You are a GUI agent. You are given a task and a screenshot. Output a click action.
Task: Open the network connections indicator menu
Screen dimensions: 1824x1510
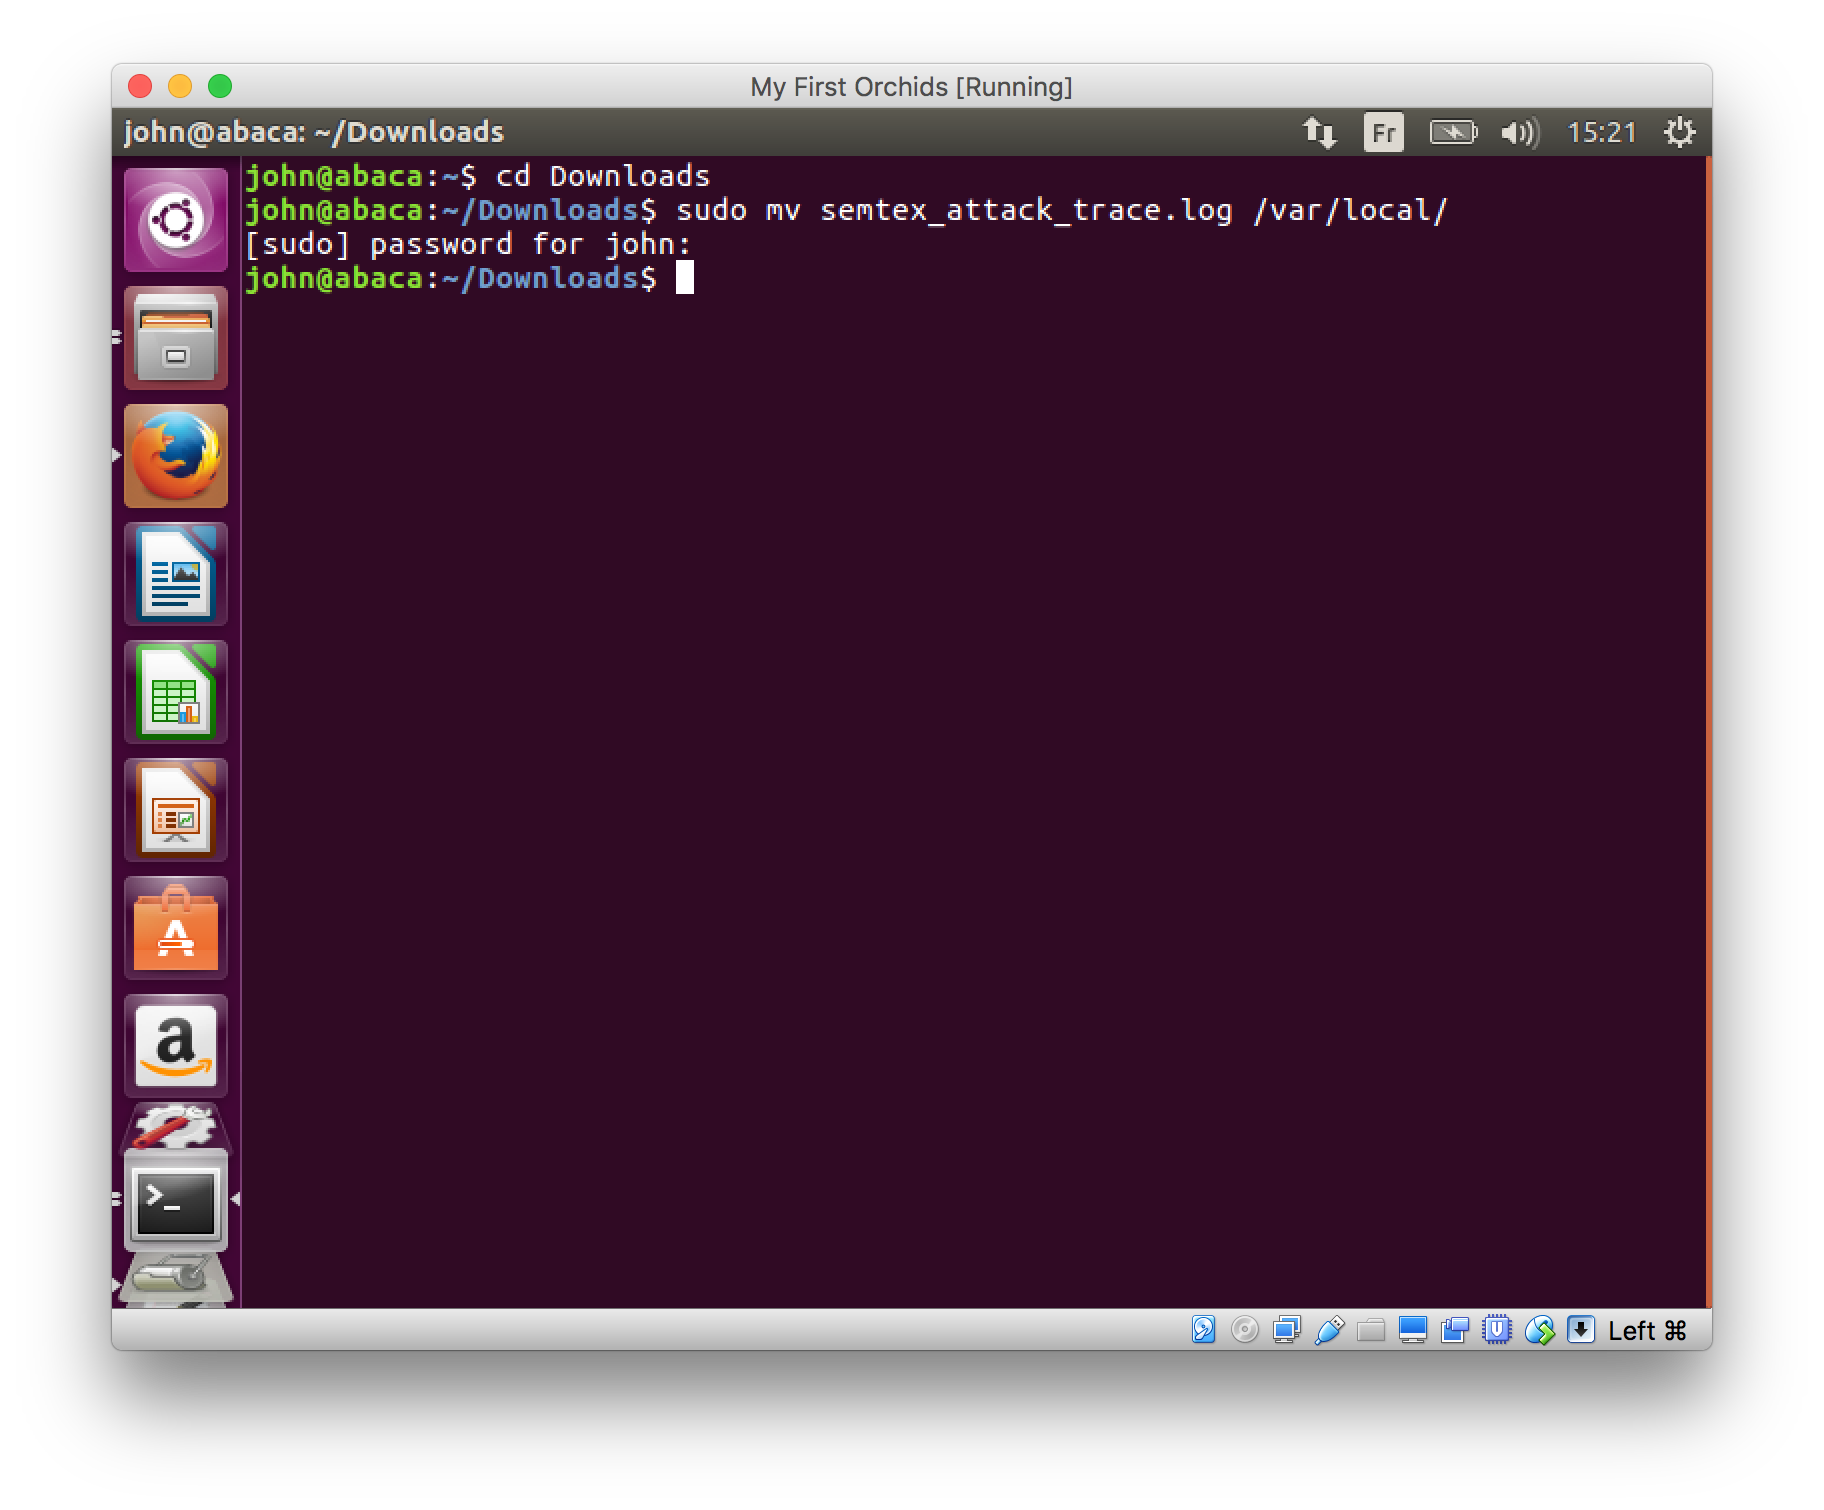[1319, 132]
